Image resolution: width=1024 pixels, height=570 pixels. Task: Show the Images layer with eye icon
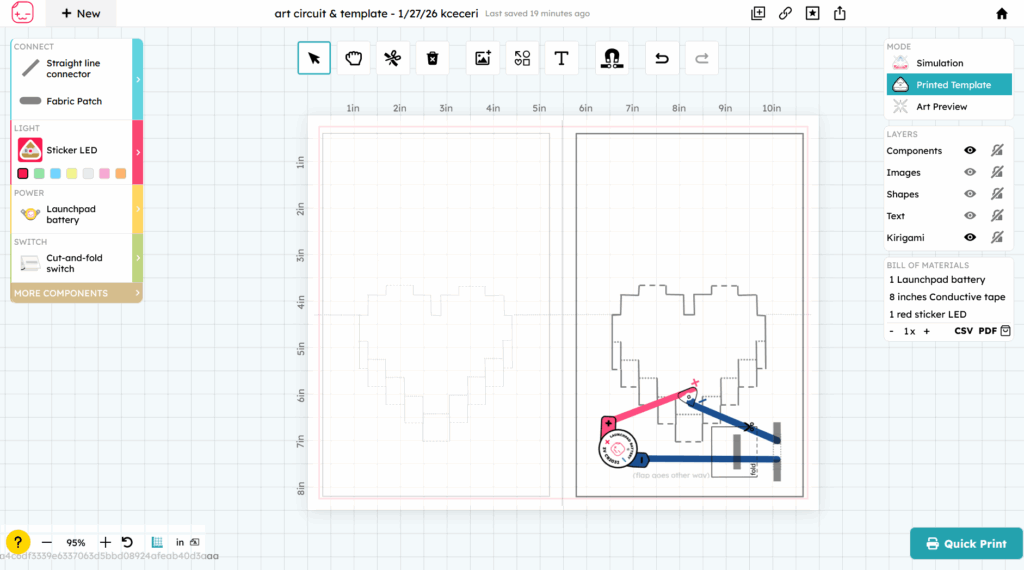click(969, 172)
